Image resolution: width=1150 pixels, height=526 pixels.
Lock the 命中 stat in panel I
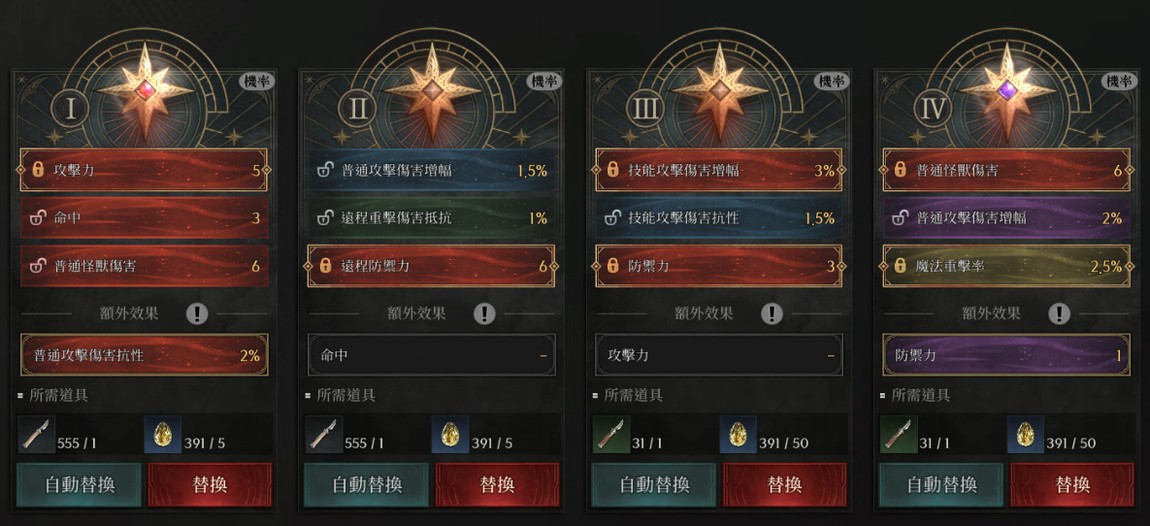click(37, 218)
